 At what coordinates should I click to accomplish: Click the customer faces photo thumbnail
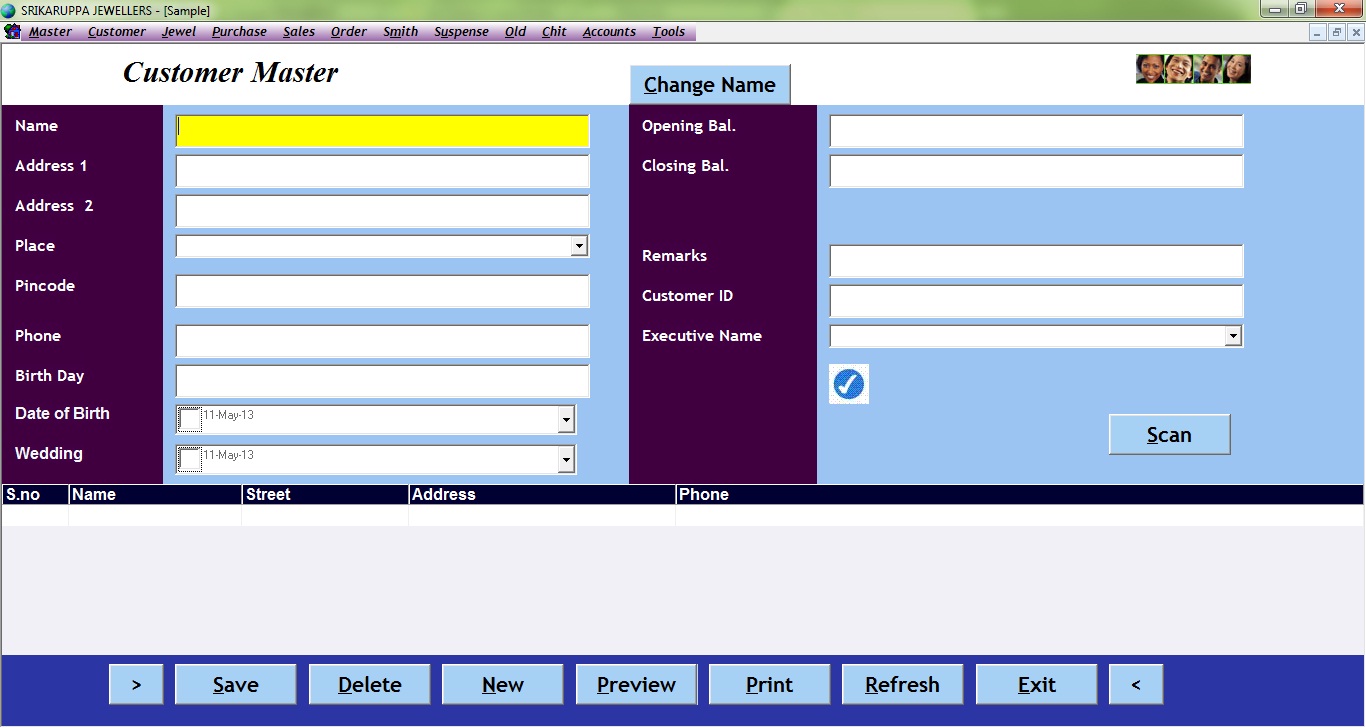coord(1193,69)
